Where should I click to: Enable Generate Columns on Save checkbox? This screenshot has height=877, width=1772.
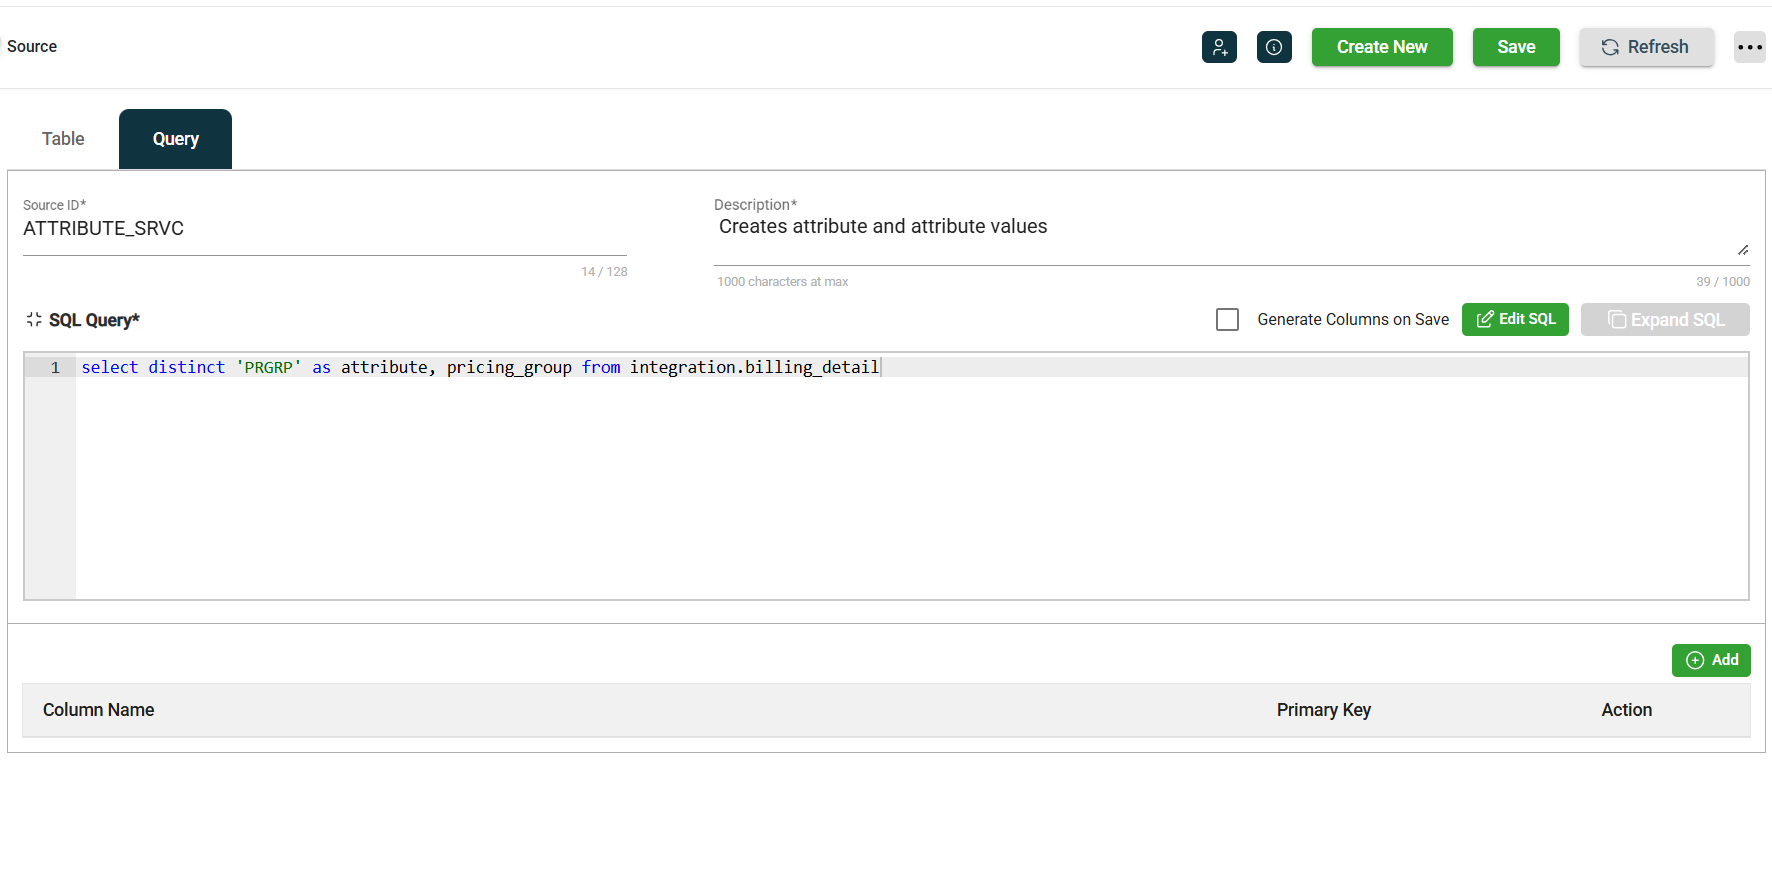1227,319
